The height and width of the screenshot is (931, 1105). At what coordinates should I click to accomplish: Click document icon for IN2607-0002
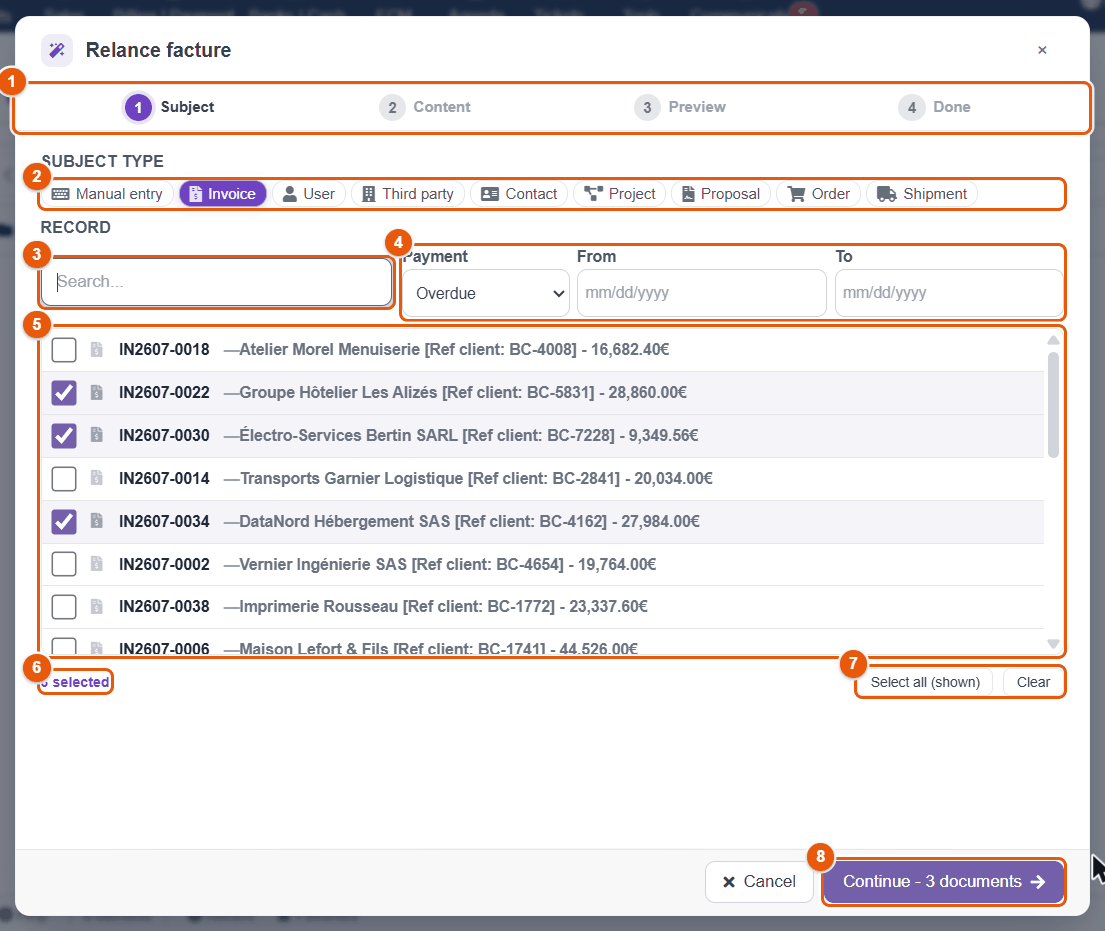click(97, 563)
